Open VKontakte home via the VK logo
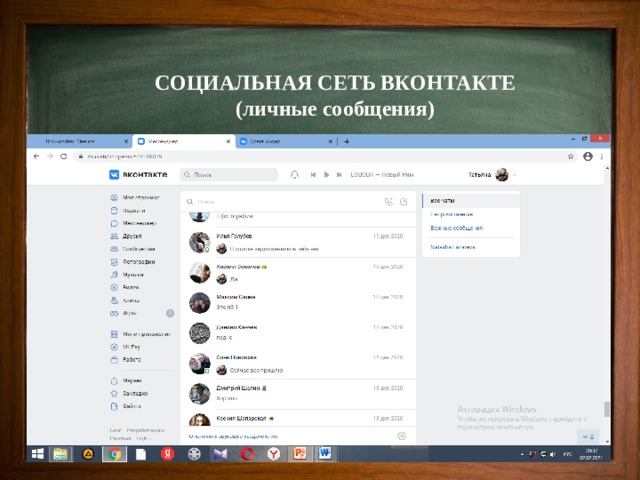Viewport: 640px width, 480px height. (x=138, y=174)
